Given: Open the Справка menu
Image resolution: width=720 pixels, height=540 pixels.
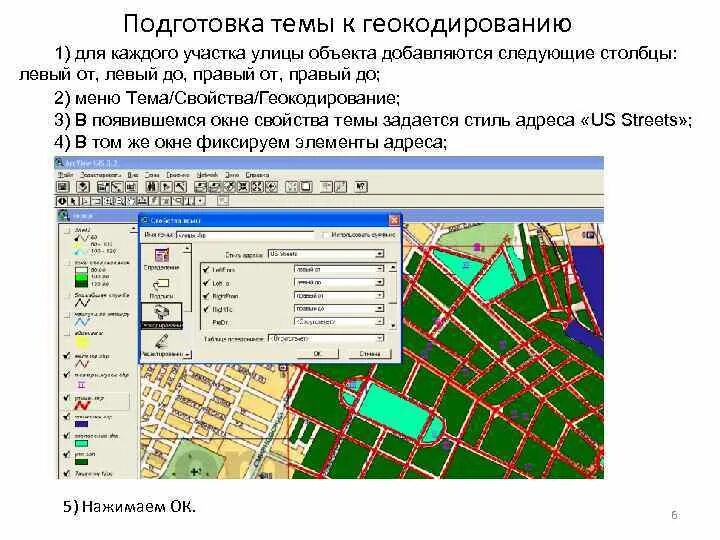Looking at the screenshot, I should tap(257, 175).
